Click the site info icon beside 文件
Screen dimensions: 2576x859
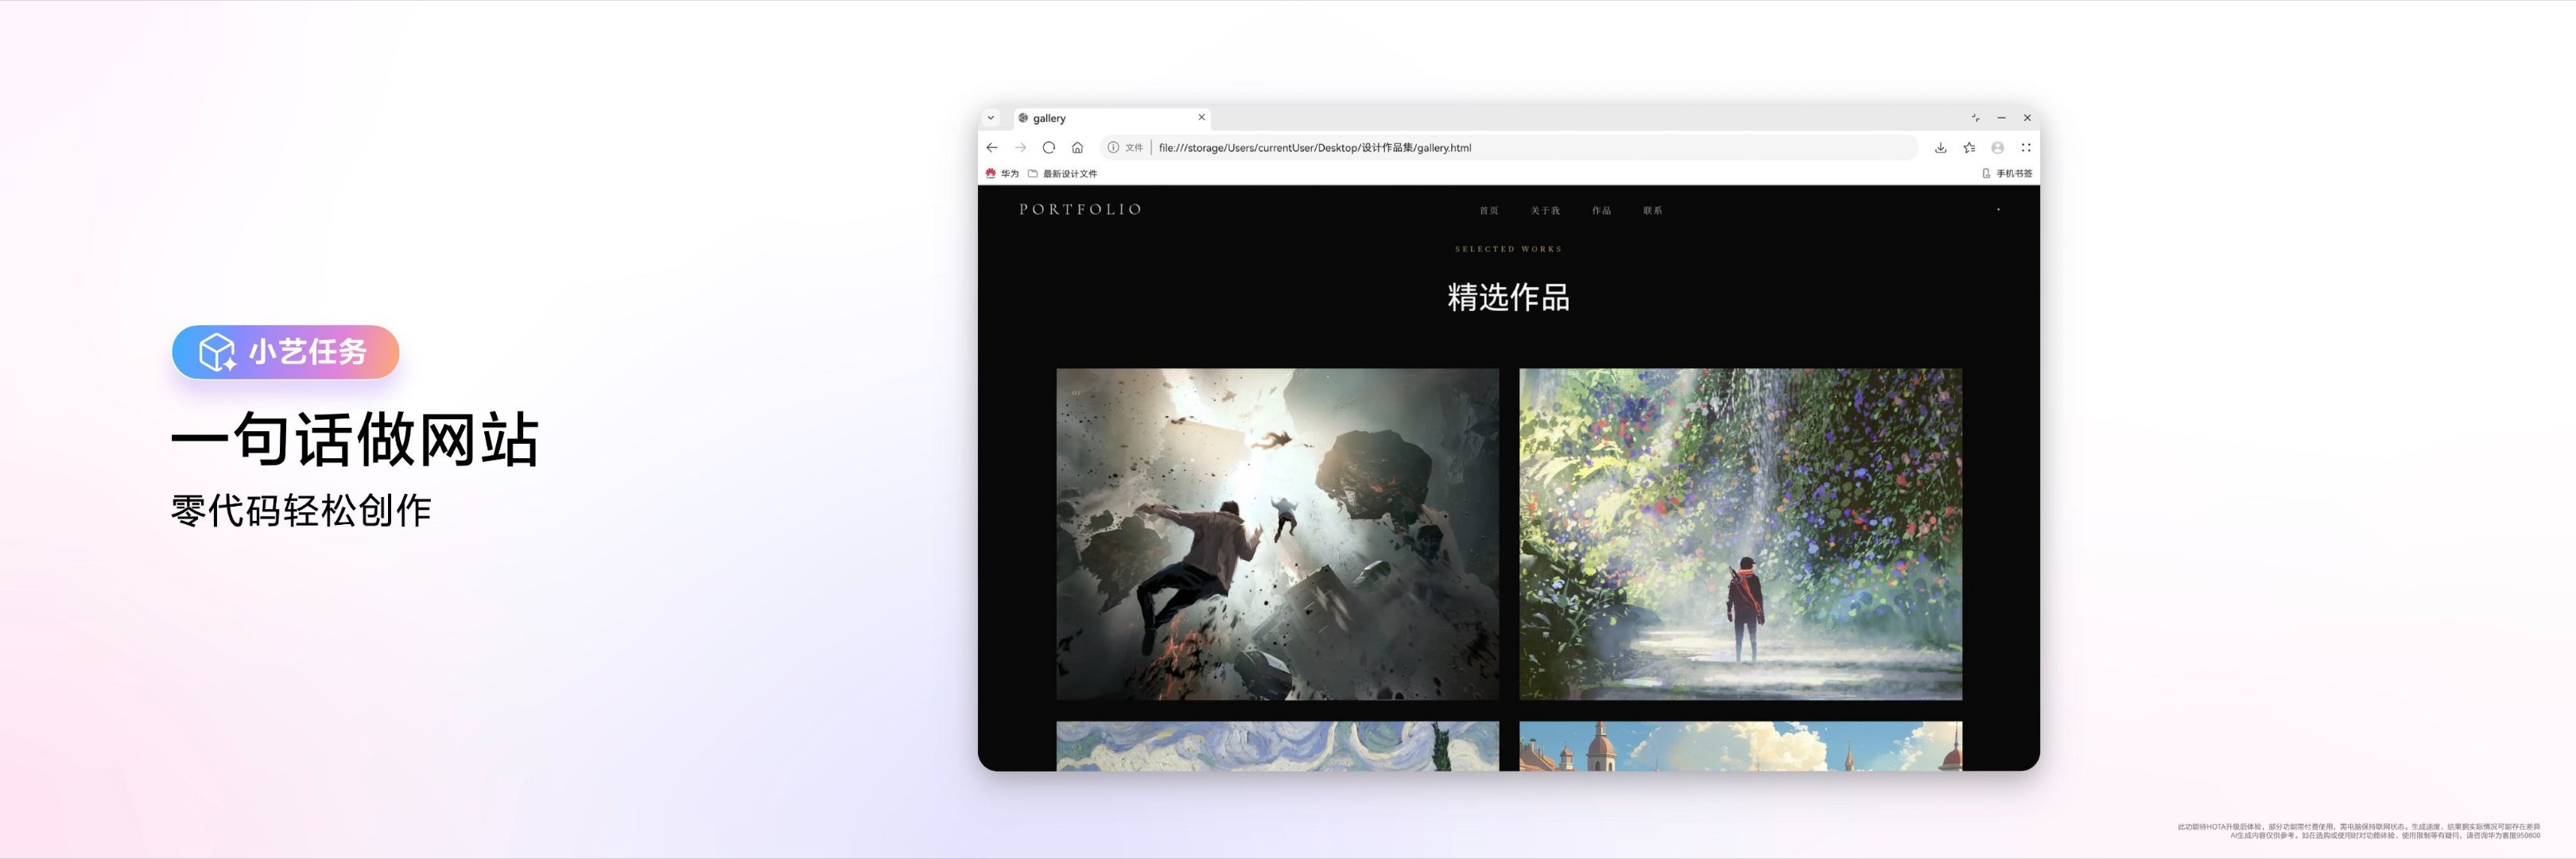(1113, 148)
